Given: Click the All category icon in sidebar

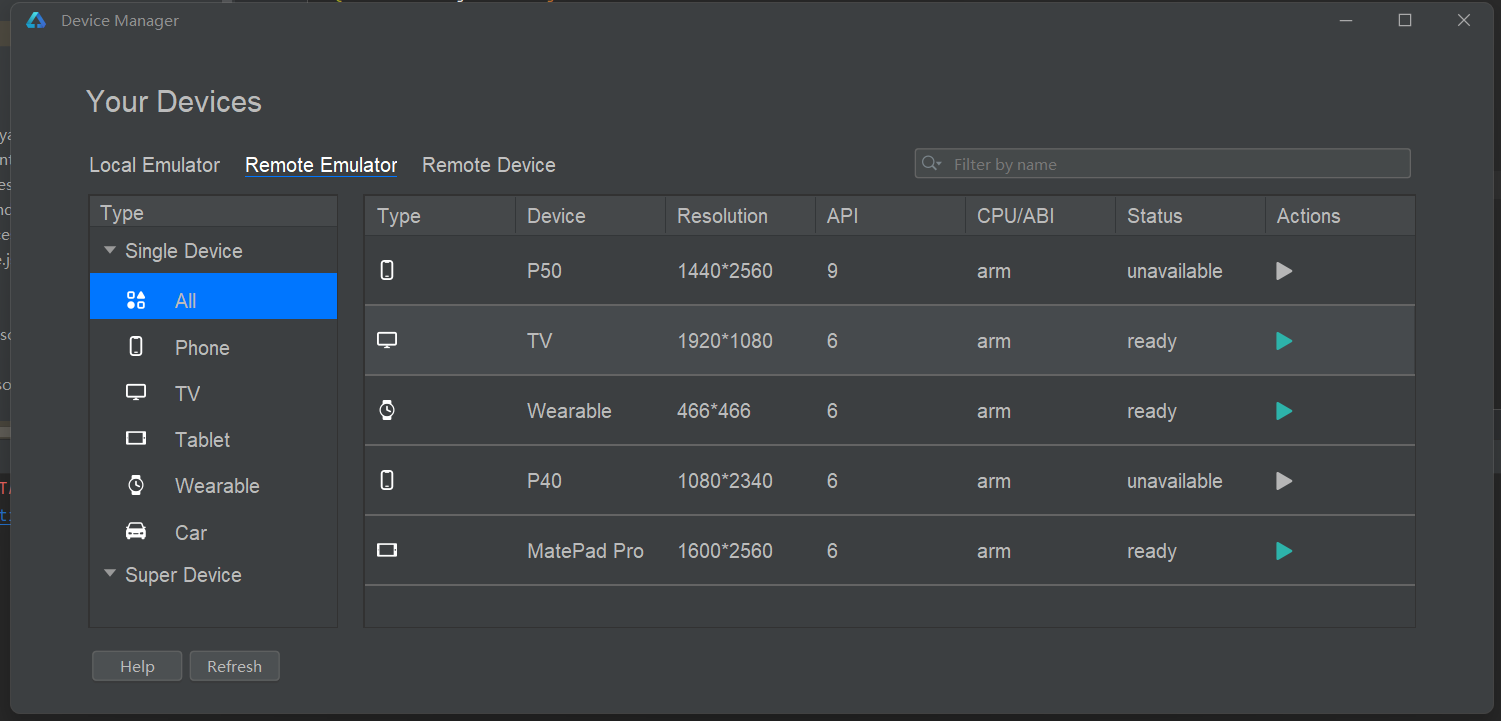Looking at the screenshot, I should pos(136,300).
